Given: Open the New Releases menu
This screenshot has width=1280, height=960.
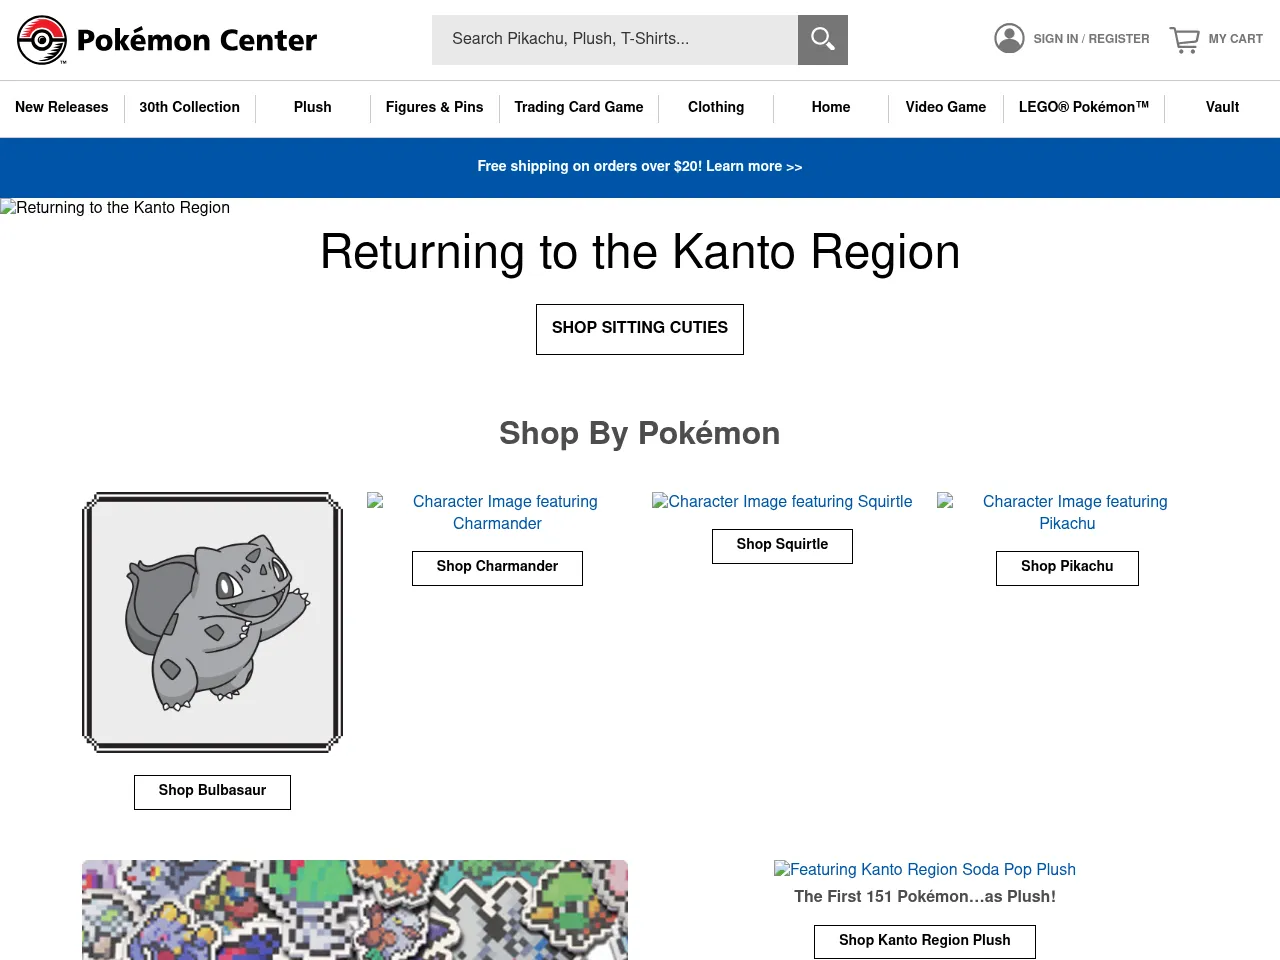Looking at the screenshot, I should click(x=62, y=108).
